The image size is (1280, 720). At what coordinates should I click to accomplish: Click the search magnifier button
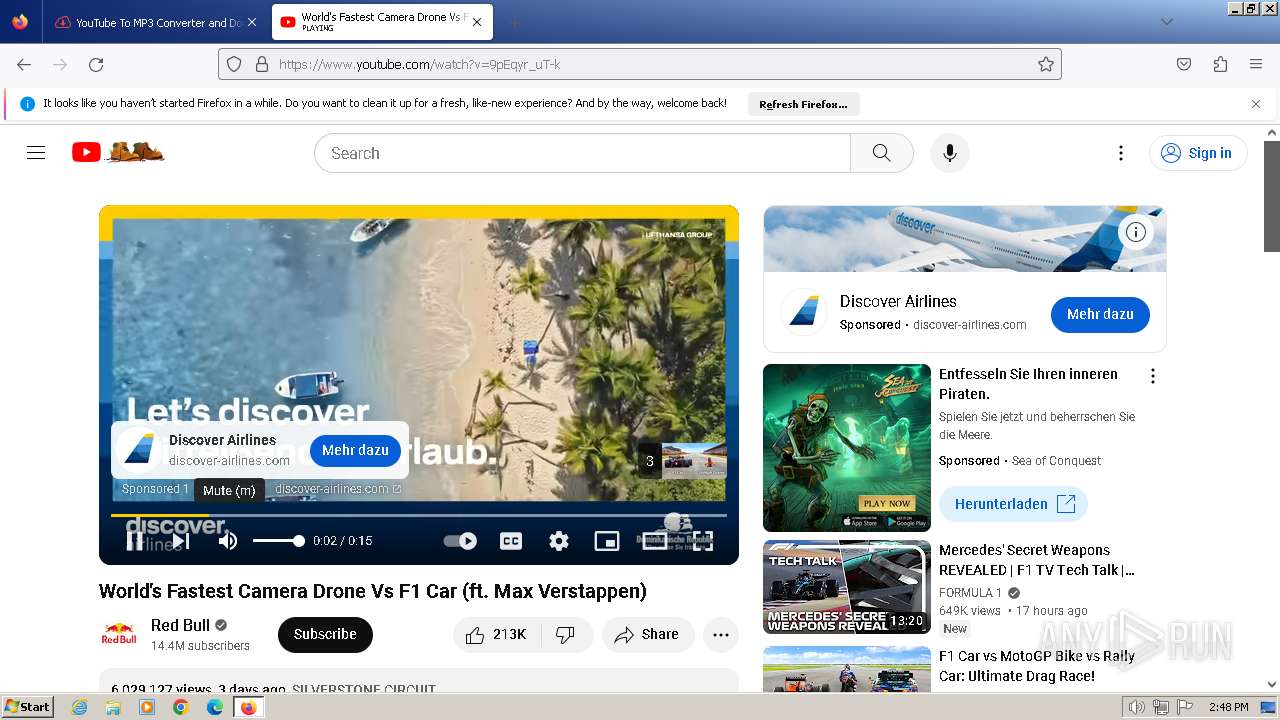point(881,153)
